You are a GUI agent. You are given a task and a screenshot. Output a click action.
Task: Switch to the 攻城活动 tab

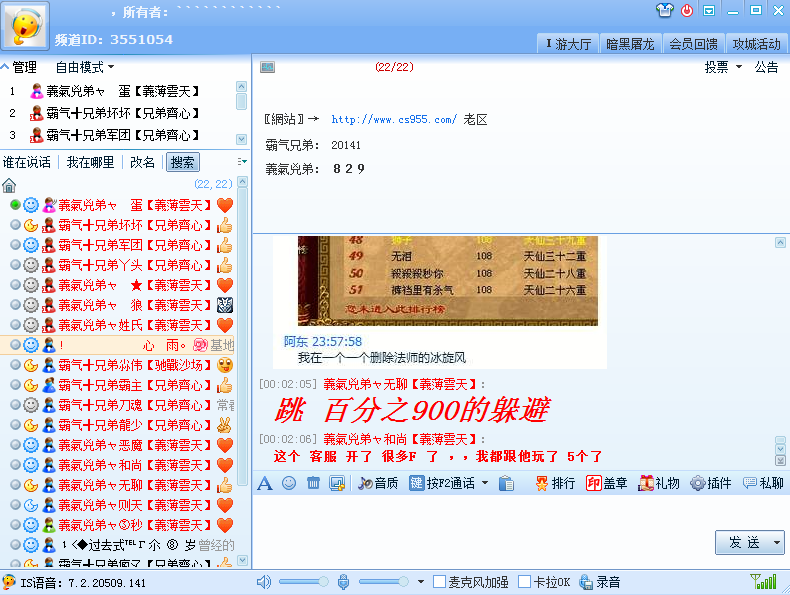point(757,44)
